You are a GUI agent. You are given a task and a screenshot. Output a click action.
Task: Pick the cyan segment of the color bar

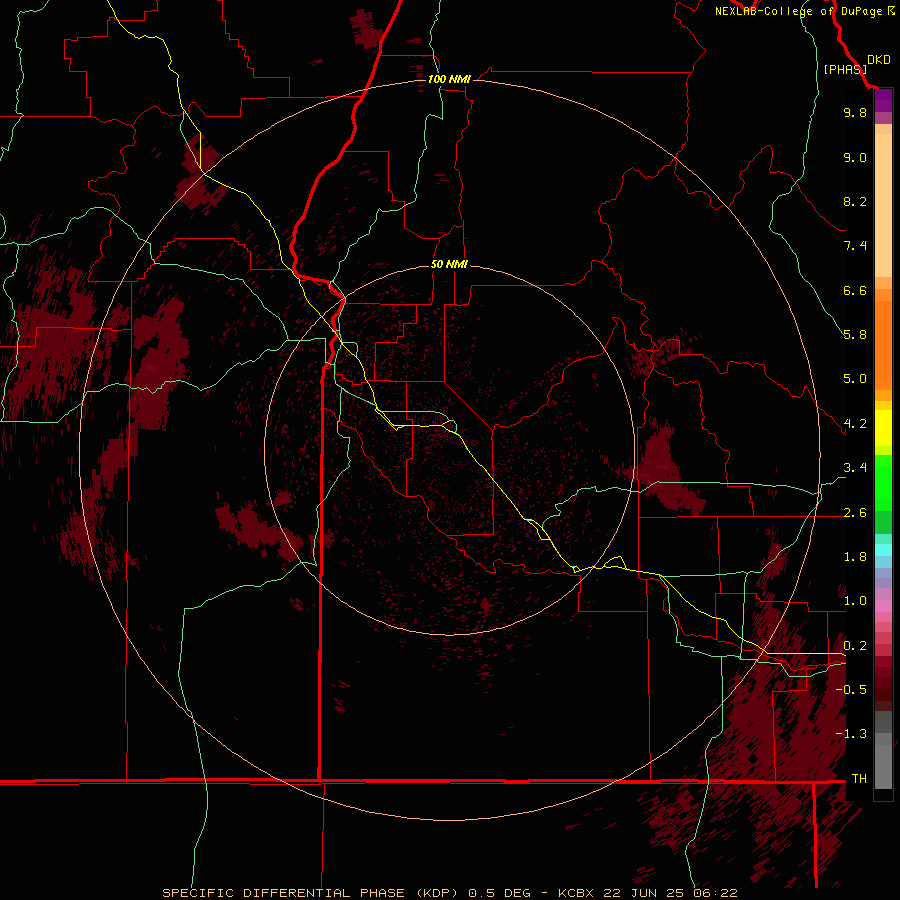(x=883, y=550)
